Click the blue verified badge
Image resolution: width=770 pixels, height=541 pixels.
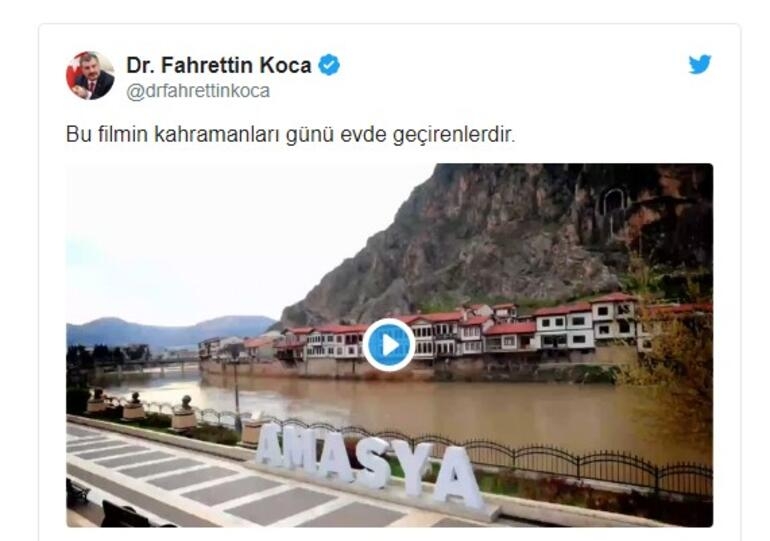tap(329, 65)
